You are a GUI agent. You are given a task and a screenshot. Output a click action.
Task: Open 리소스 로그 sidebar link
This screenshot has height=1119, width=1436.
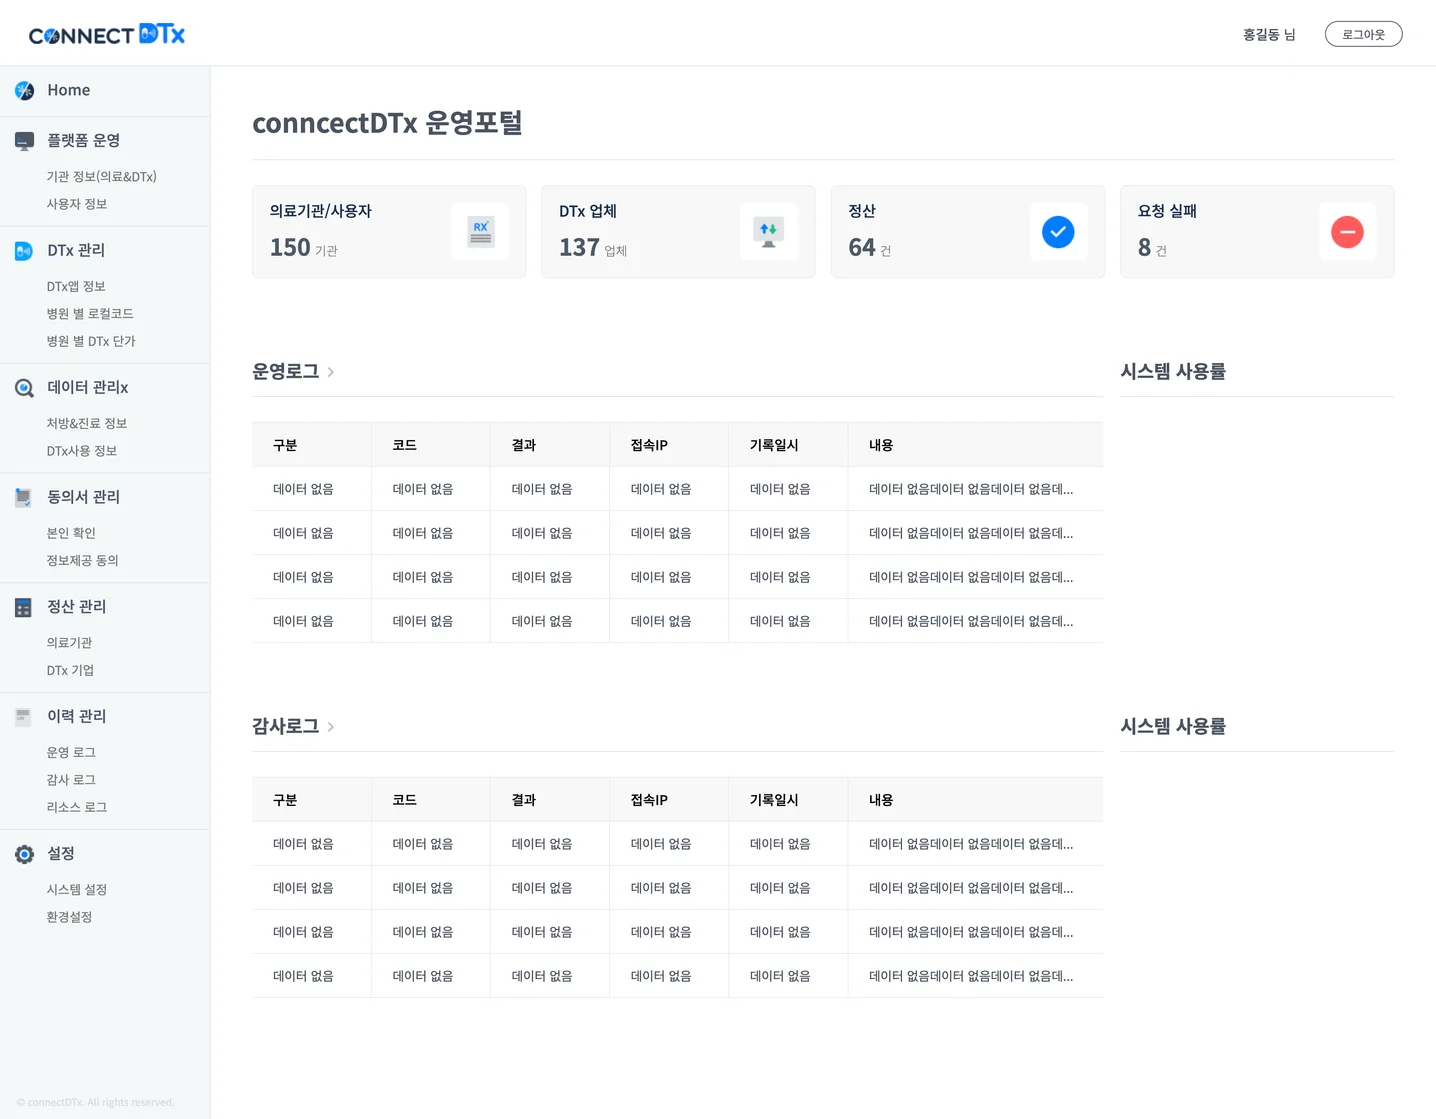point(76,808)
